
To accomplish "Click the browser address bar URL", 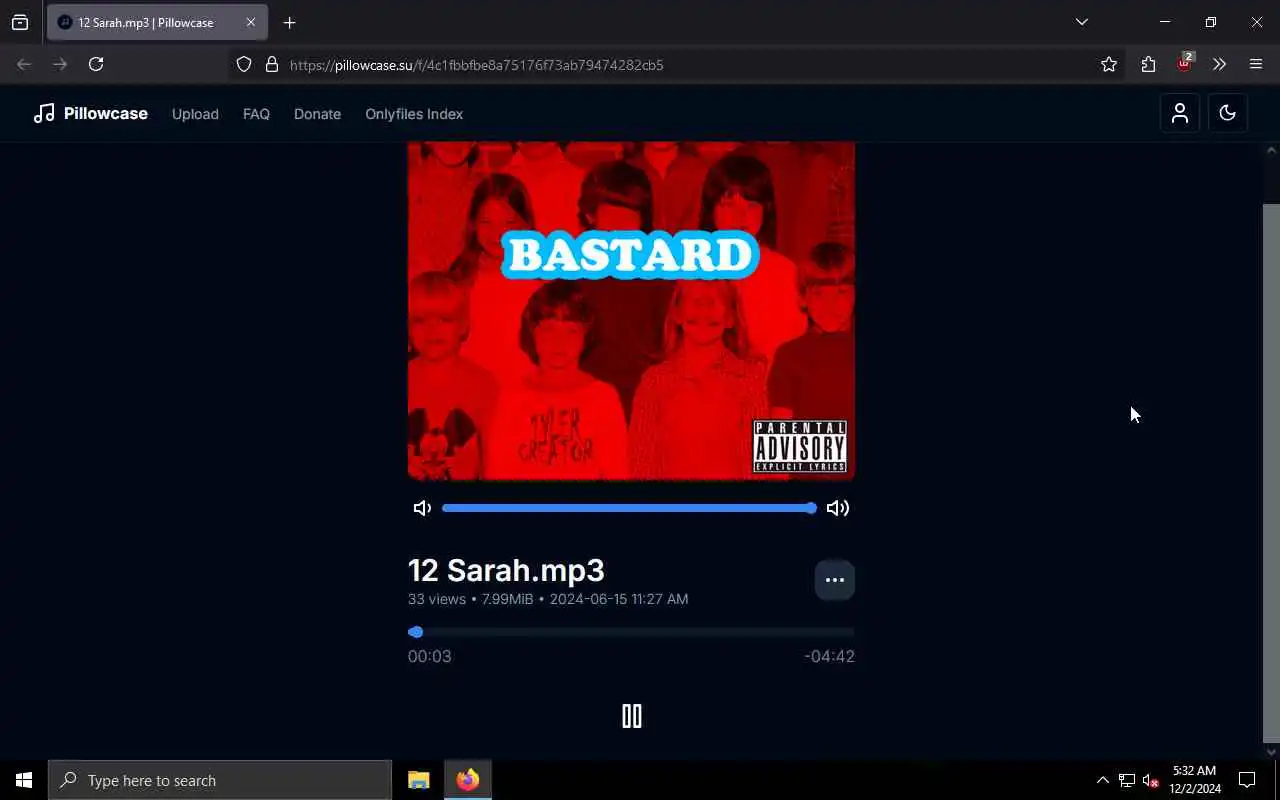I will [477, 65].
